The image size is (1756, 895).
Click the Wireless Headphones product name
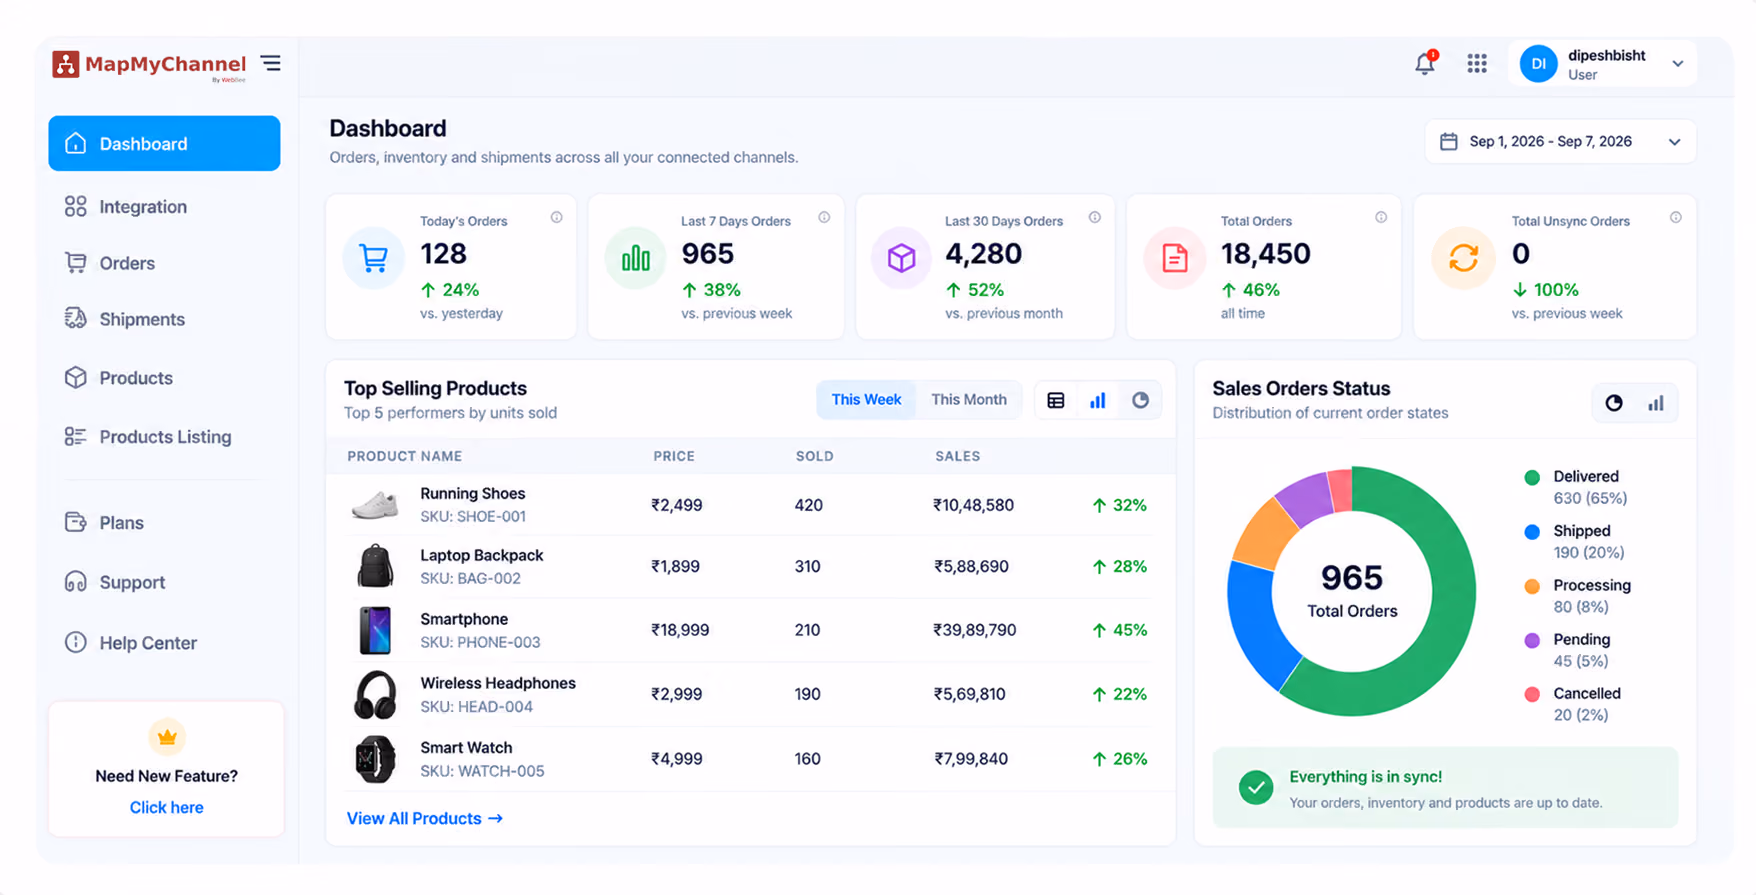(x=498, y=683)
